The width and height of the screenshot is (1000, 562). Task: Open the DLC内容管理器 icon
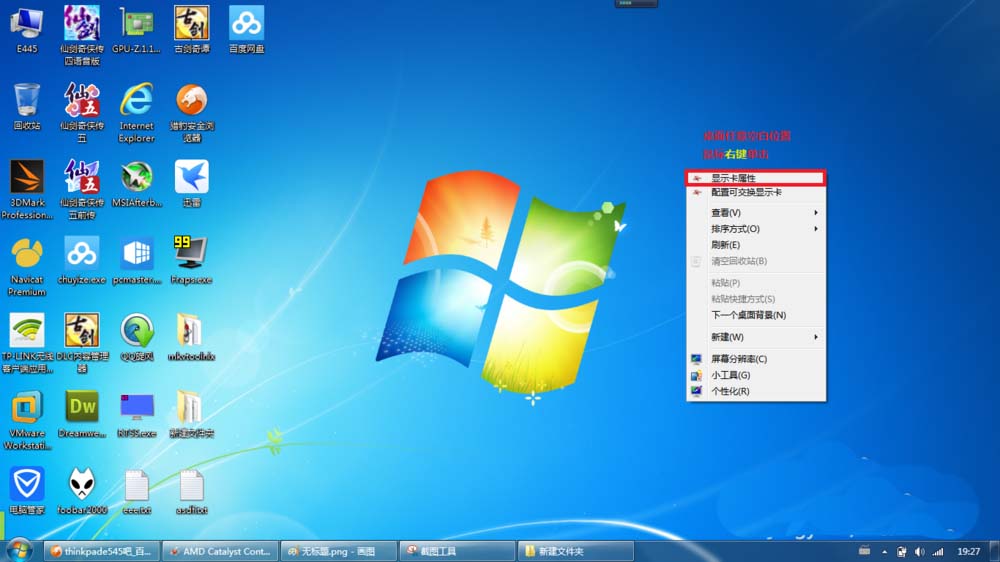tap(82, 343)
